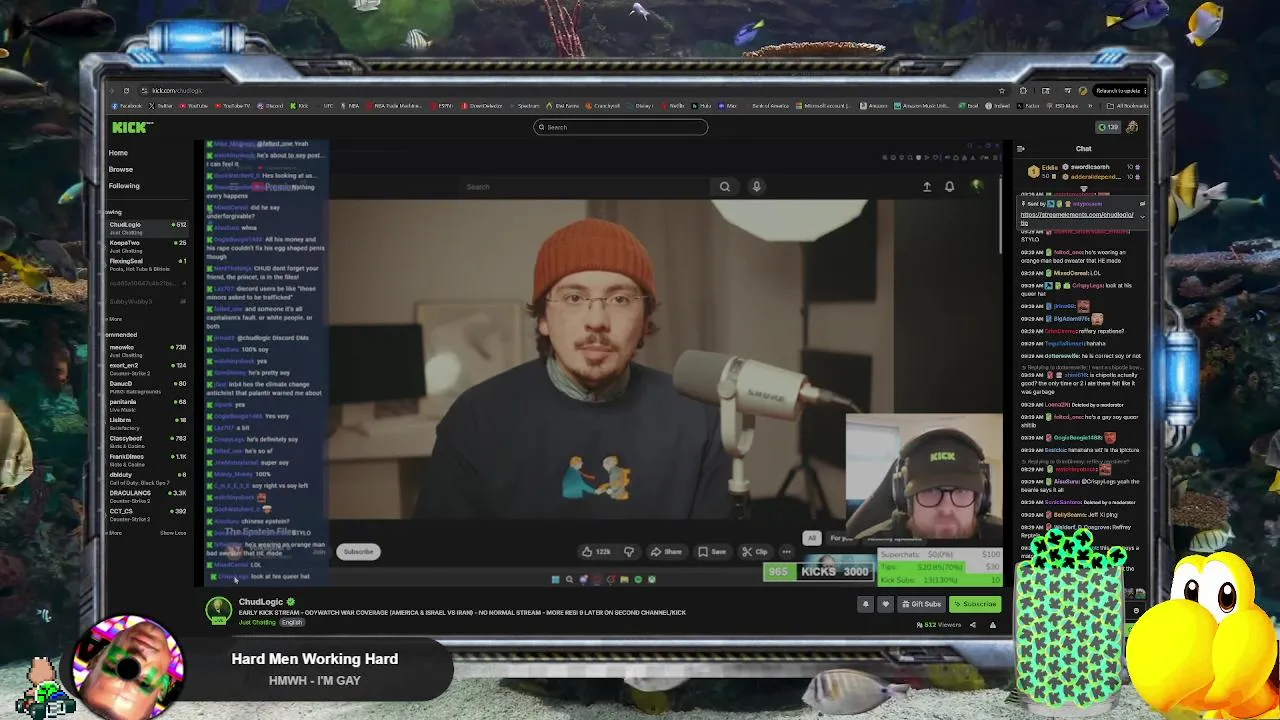This screenshot has height=720, width=1280.
Task: Open Browse in Kick sidebar
Action: tap(120, 169)
